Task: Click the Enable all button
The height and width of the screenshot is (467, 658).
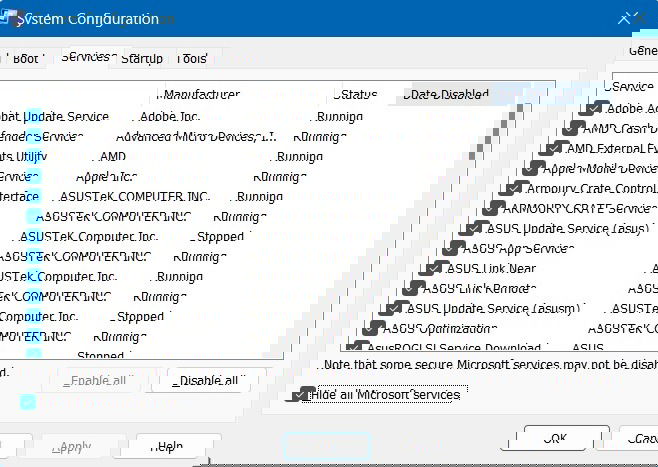Action: click(98, 381)
